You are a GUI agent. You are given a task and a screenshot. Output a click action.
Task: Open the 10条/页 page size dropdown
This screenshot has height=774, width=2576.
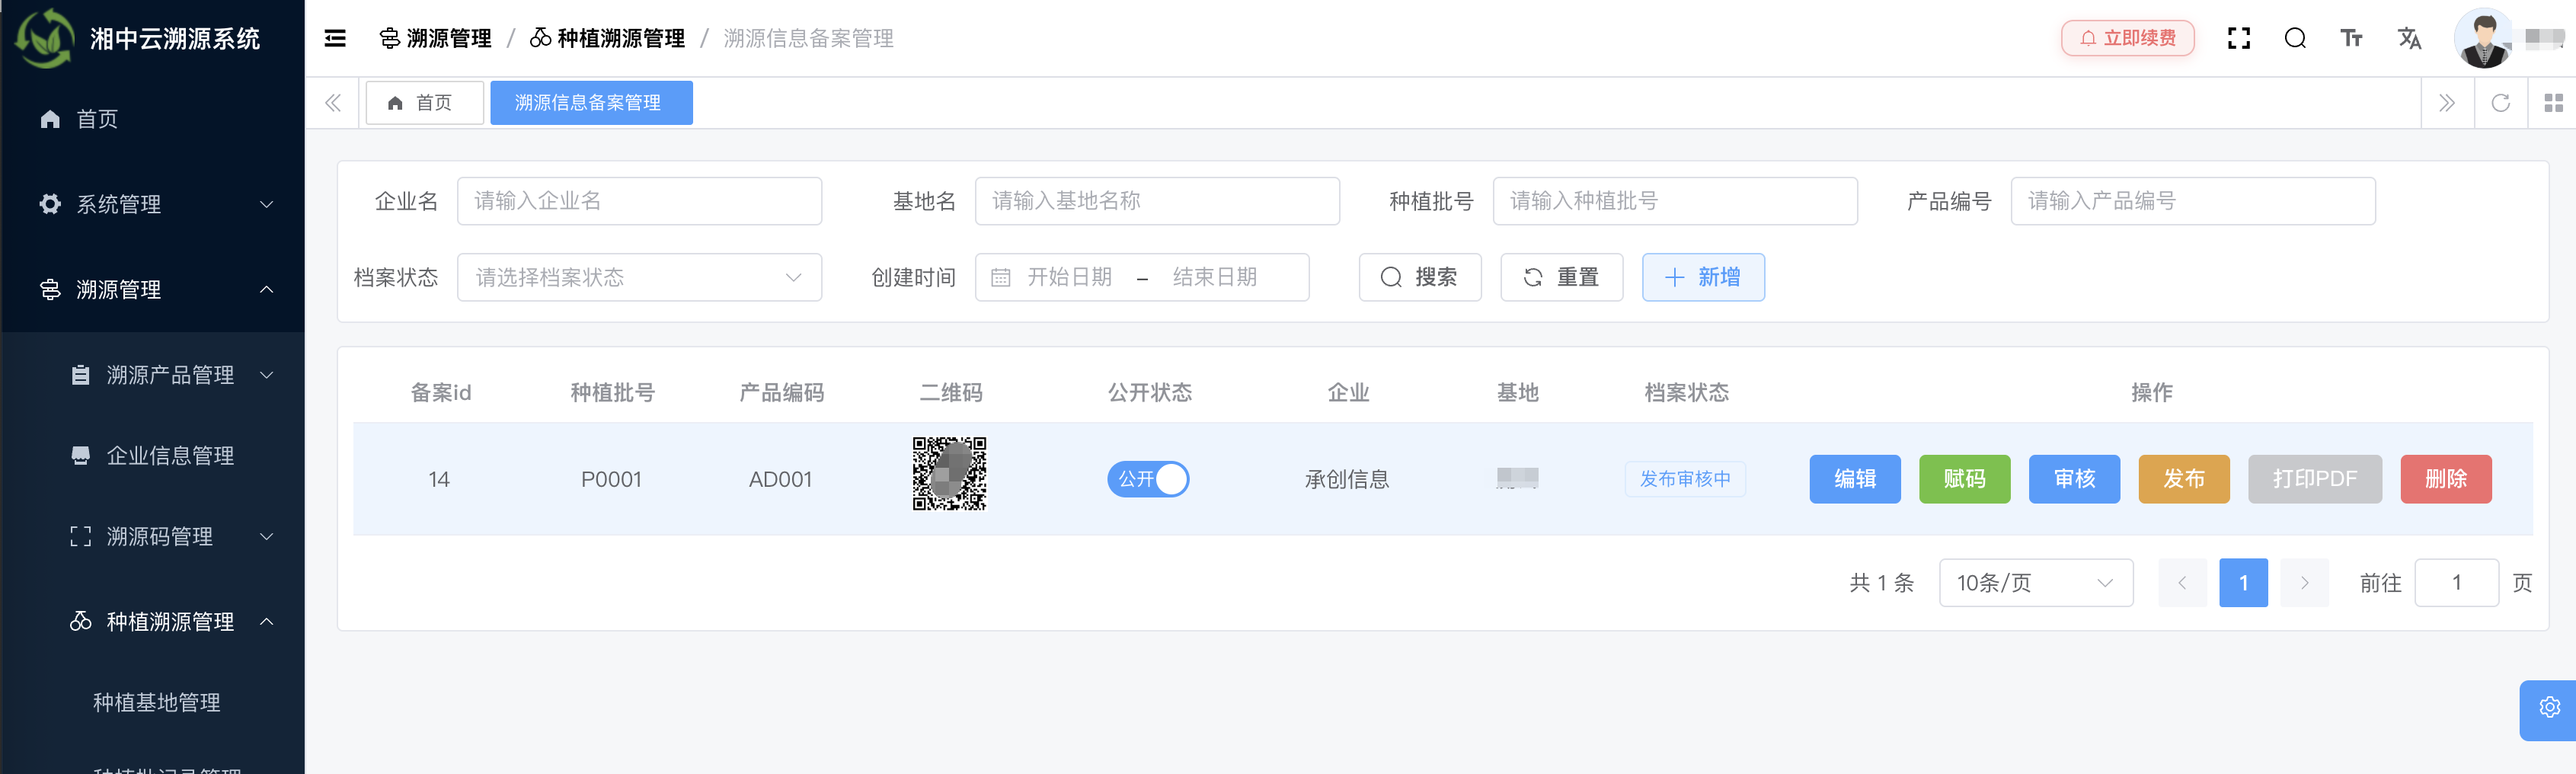[x=2035, y=582]
